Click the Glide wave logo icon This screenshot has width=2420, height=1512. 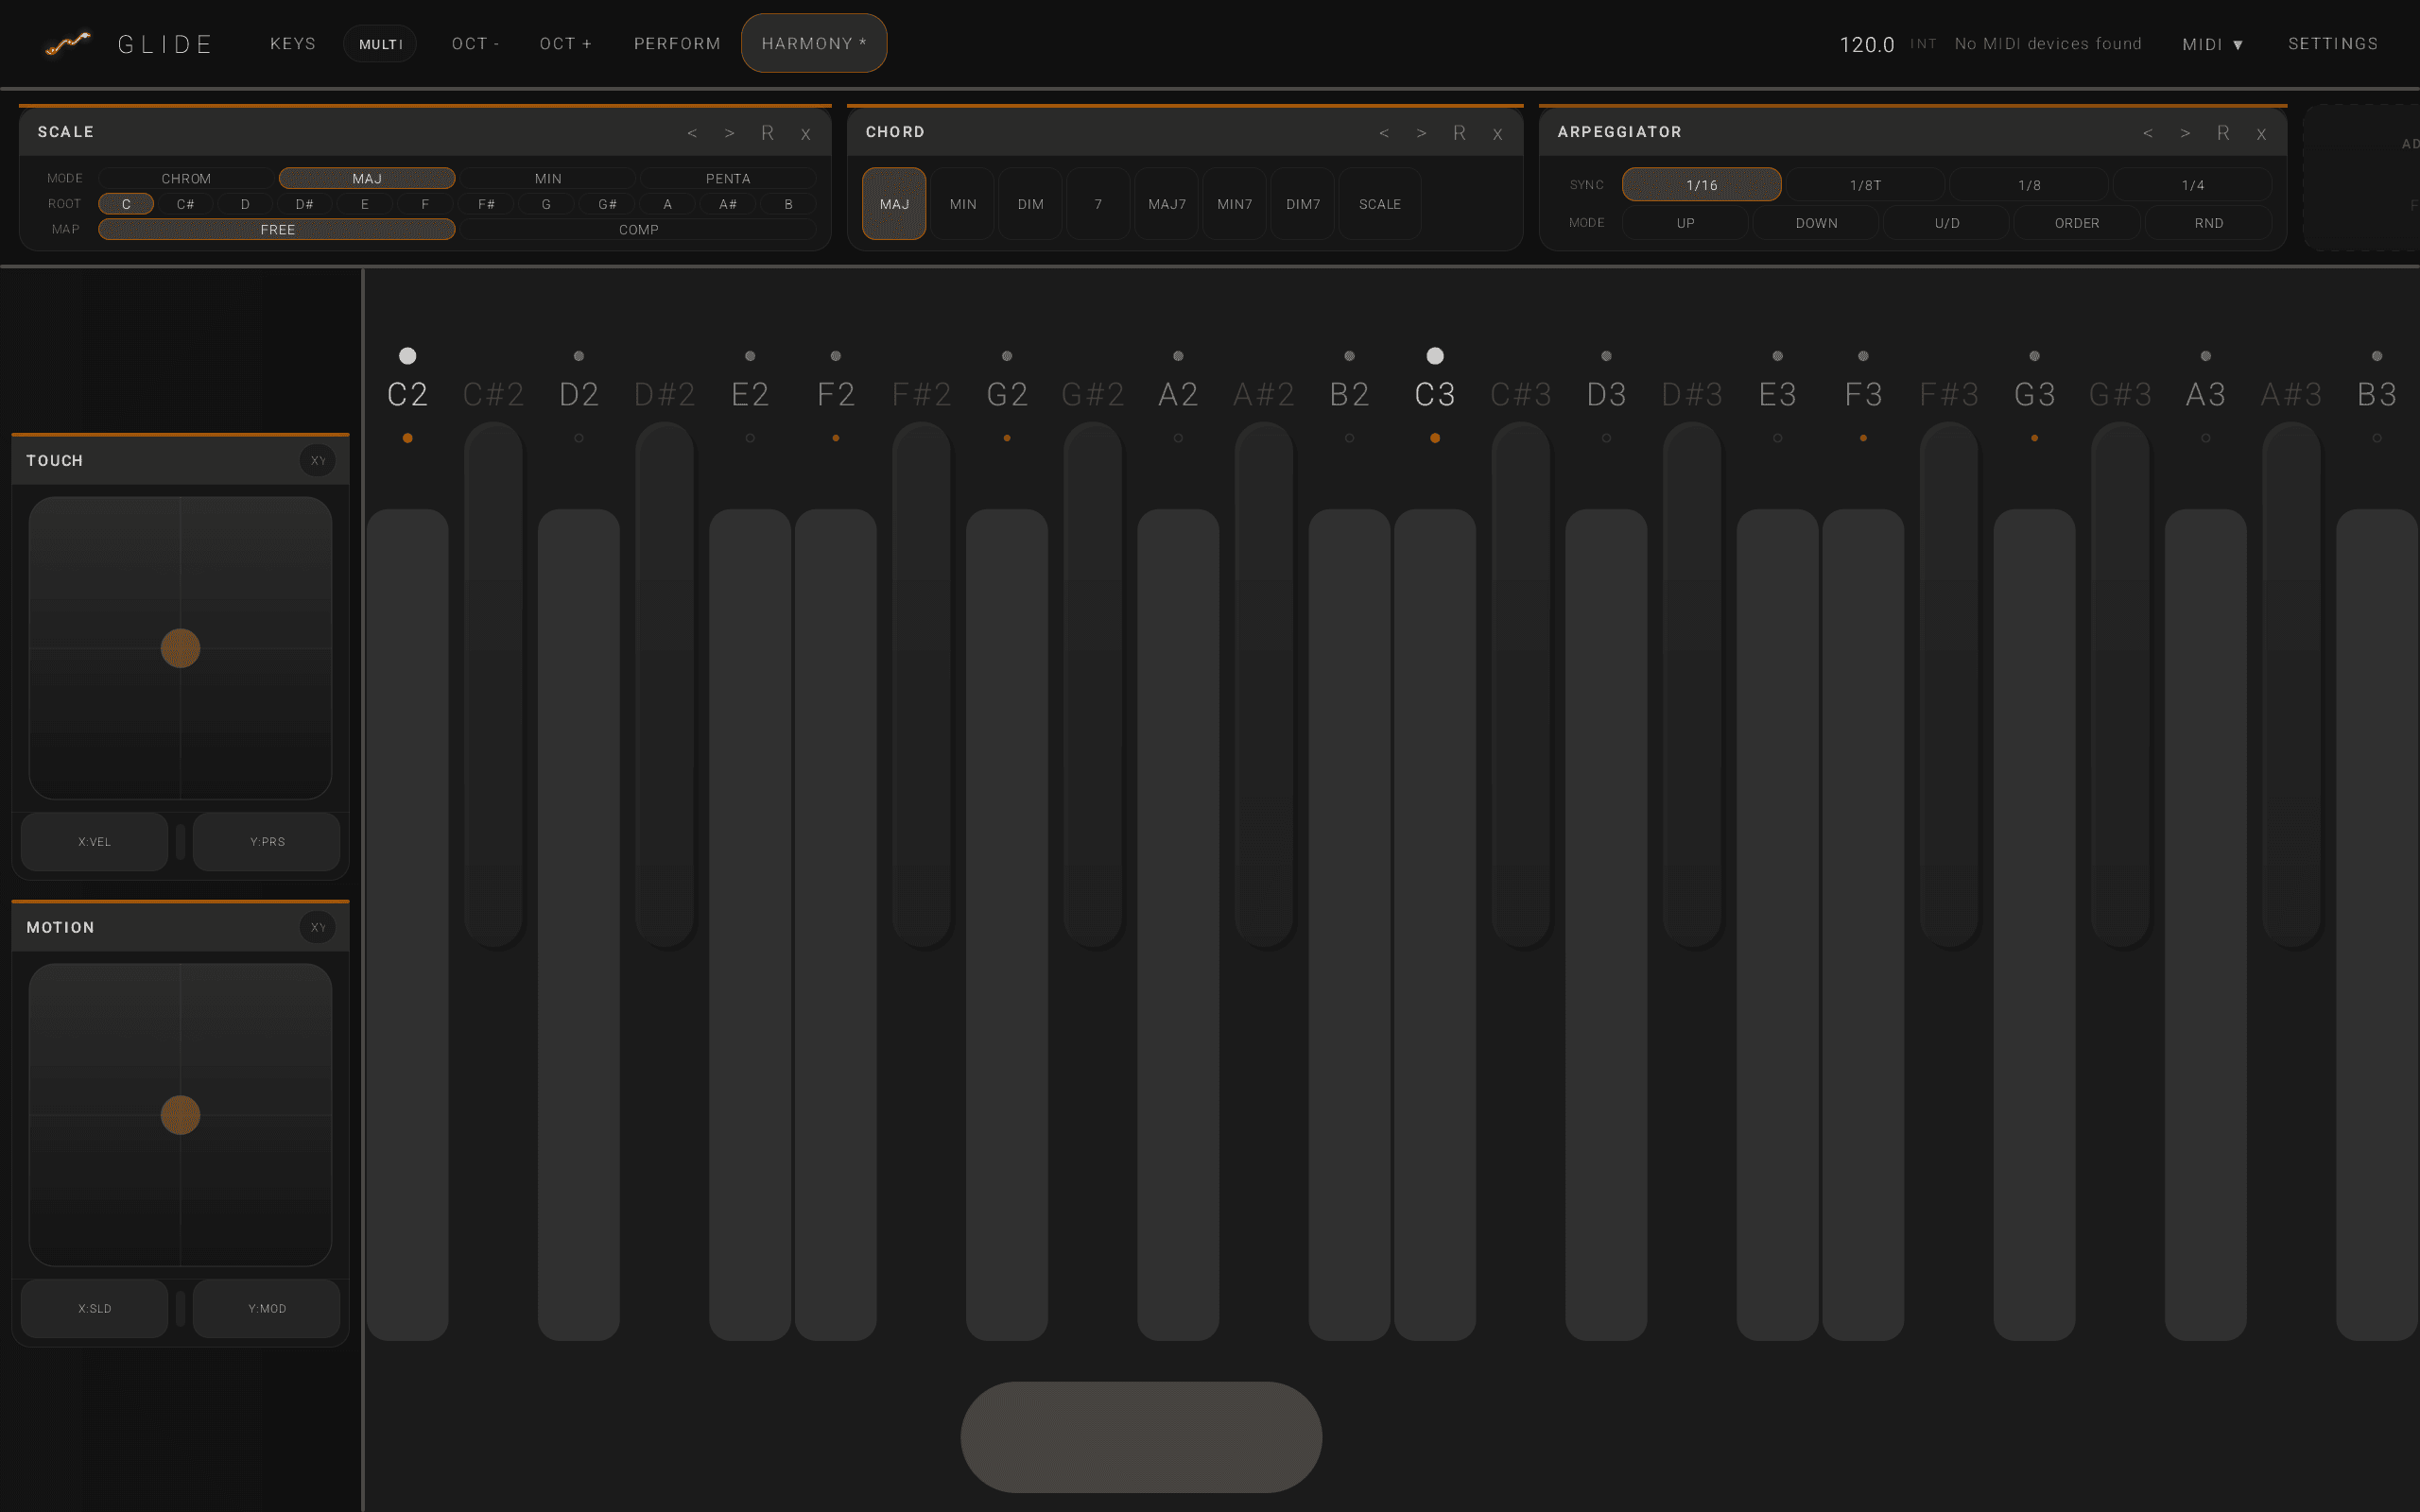[x=68, y=43]
